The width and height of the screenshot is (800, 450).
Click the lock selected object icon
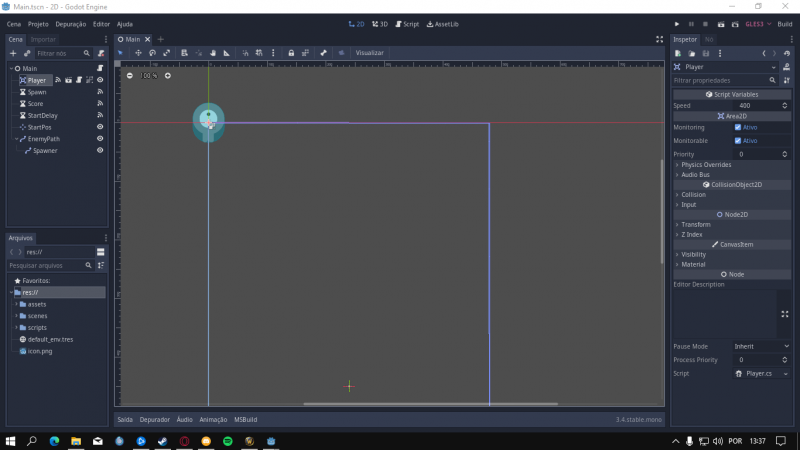[291, 53]
